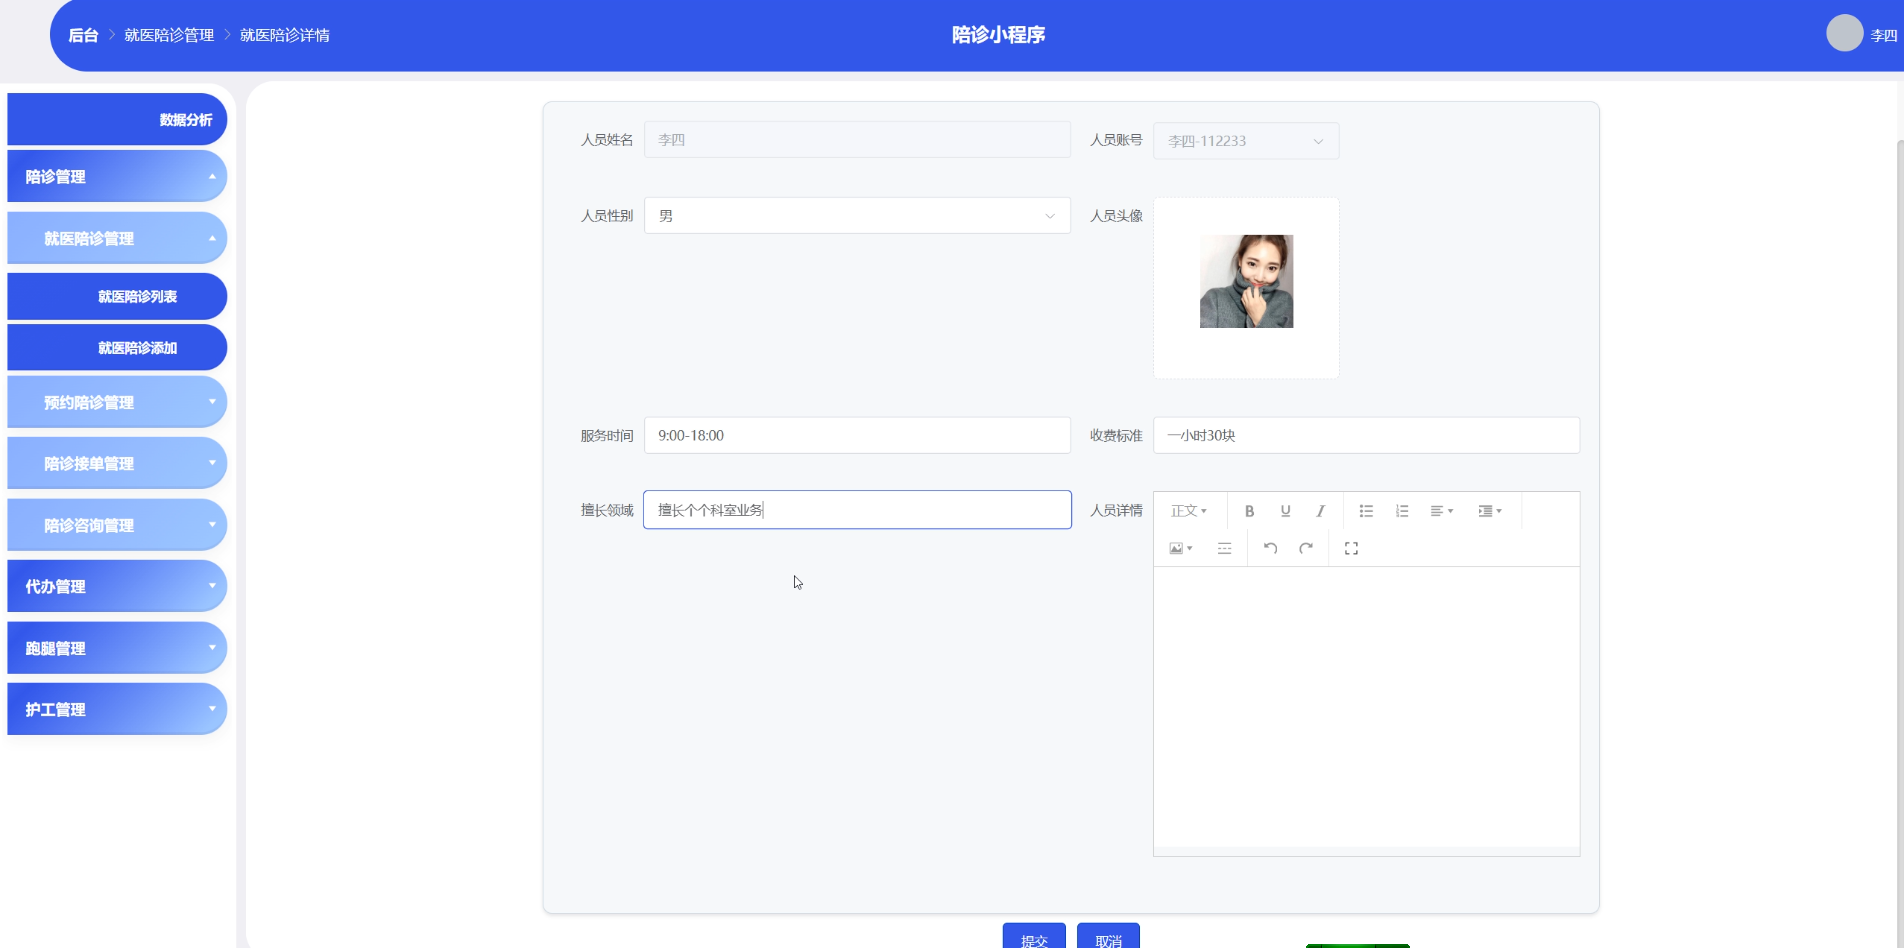The height and width of the screenshot is (948, 1904).
Task: Undo last edit in editor
Action: coord(1270,548)
